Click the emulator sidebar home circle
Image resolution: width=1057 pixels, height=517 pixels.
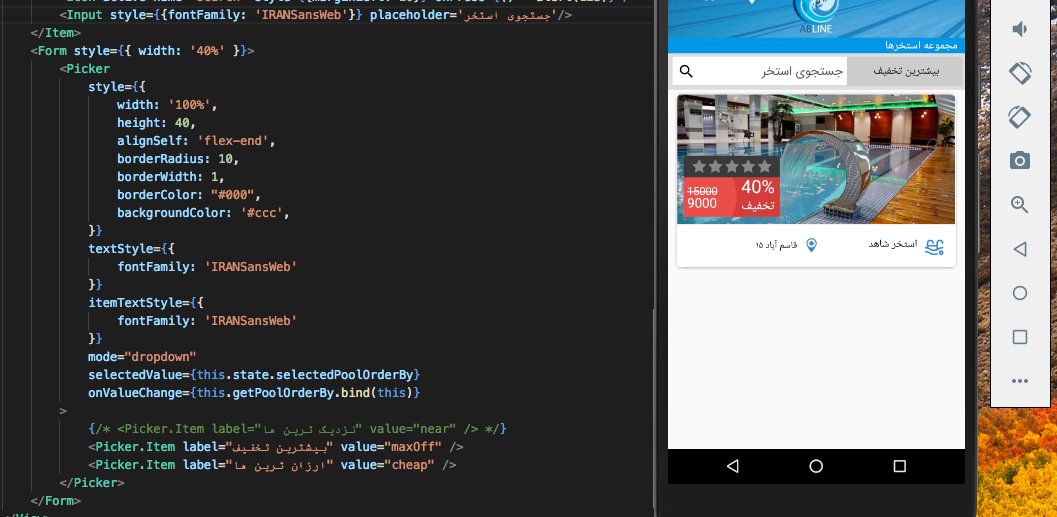coord(1020,293)
